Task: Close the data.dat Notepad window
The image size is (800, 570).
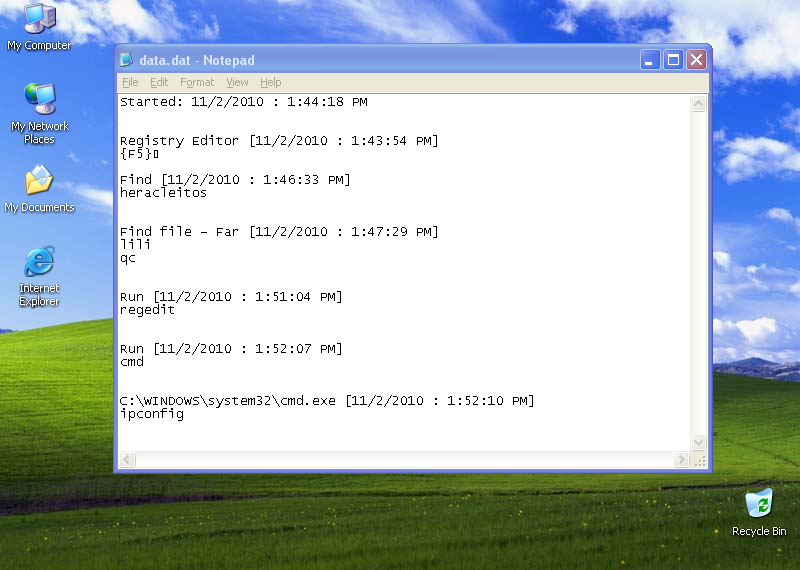Action: pyautogui.click(x=696, y=60)
